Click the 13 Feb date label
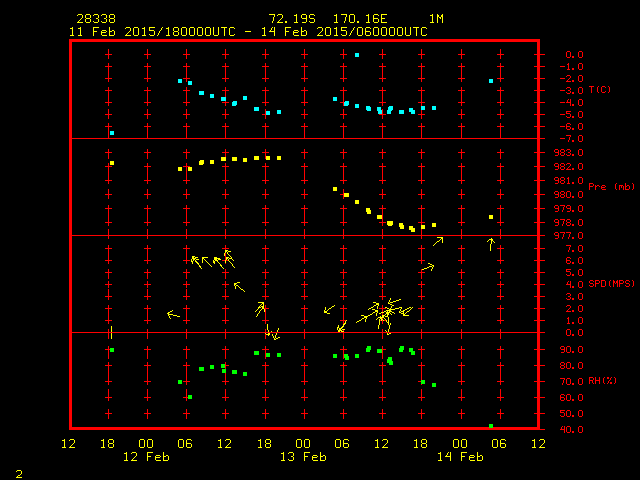 pos(303,457)
